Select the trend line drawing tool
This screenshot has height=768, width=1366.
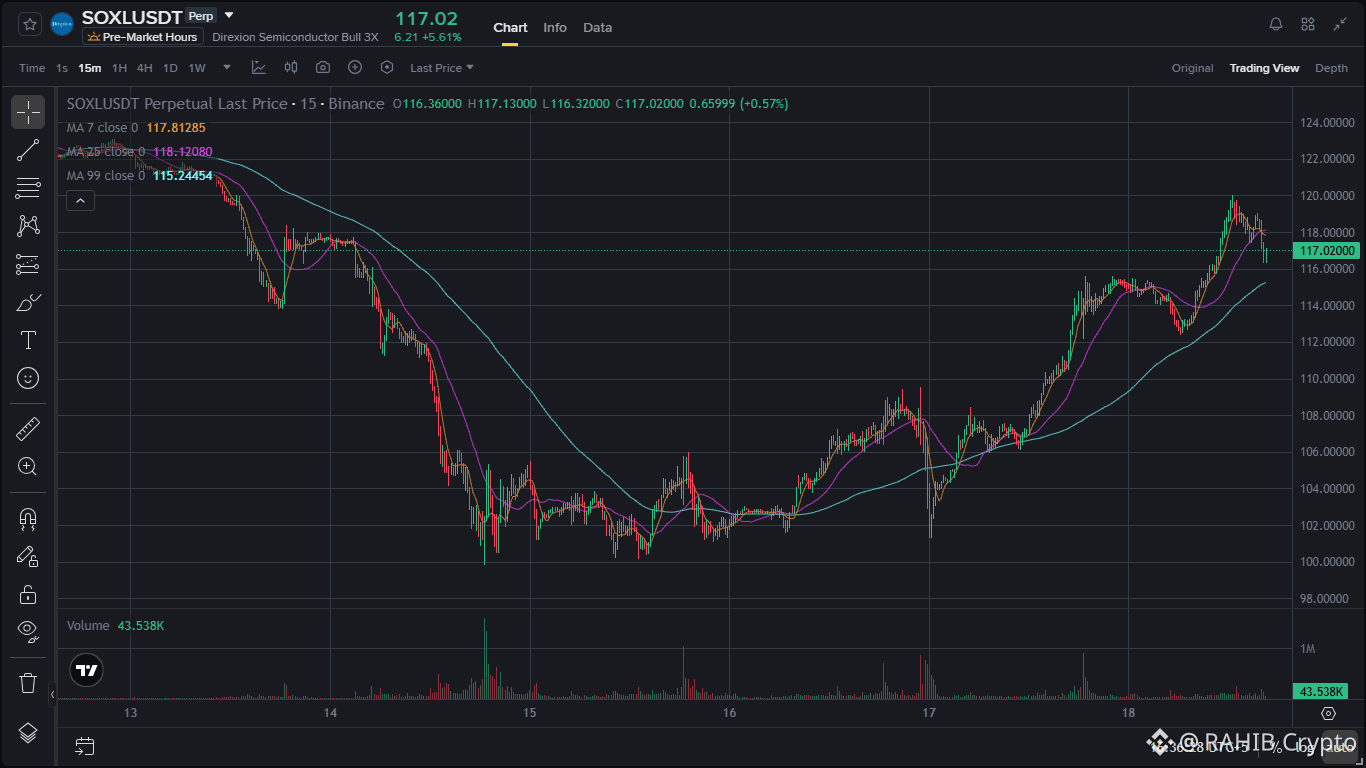pos(28,150)
